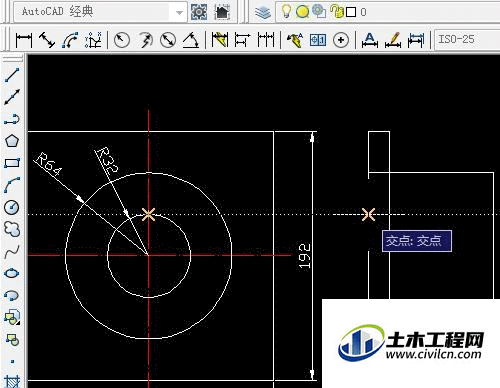The height and width of the screenshot is (388, 500).
Task: Choose the Circle draw tool
Action: click(x=12, y=207)
